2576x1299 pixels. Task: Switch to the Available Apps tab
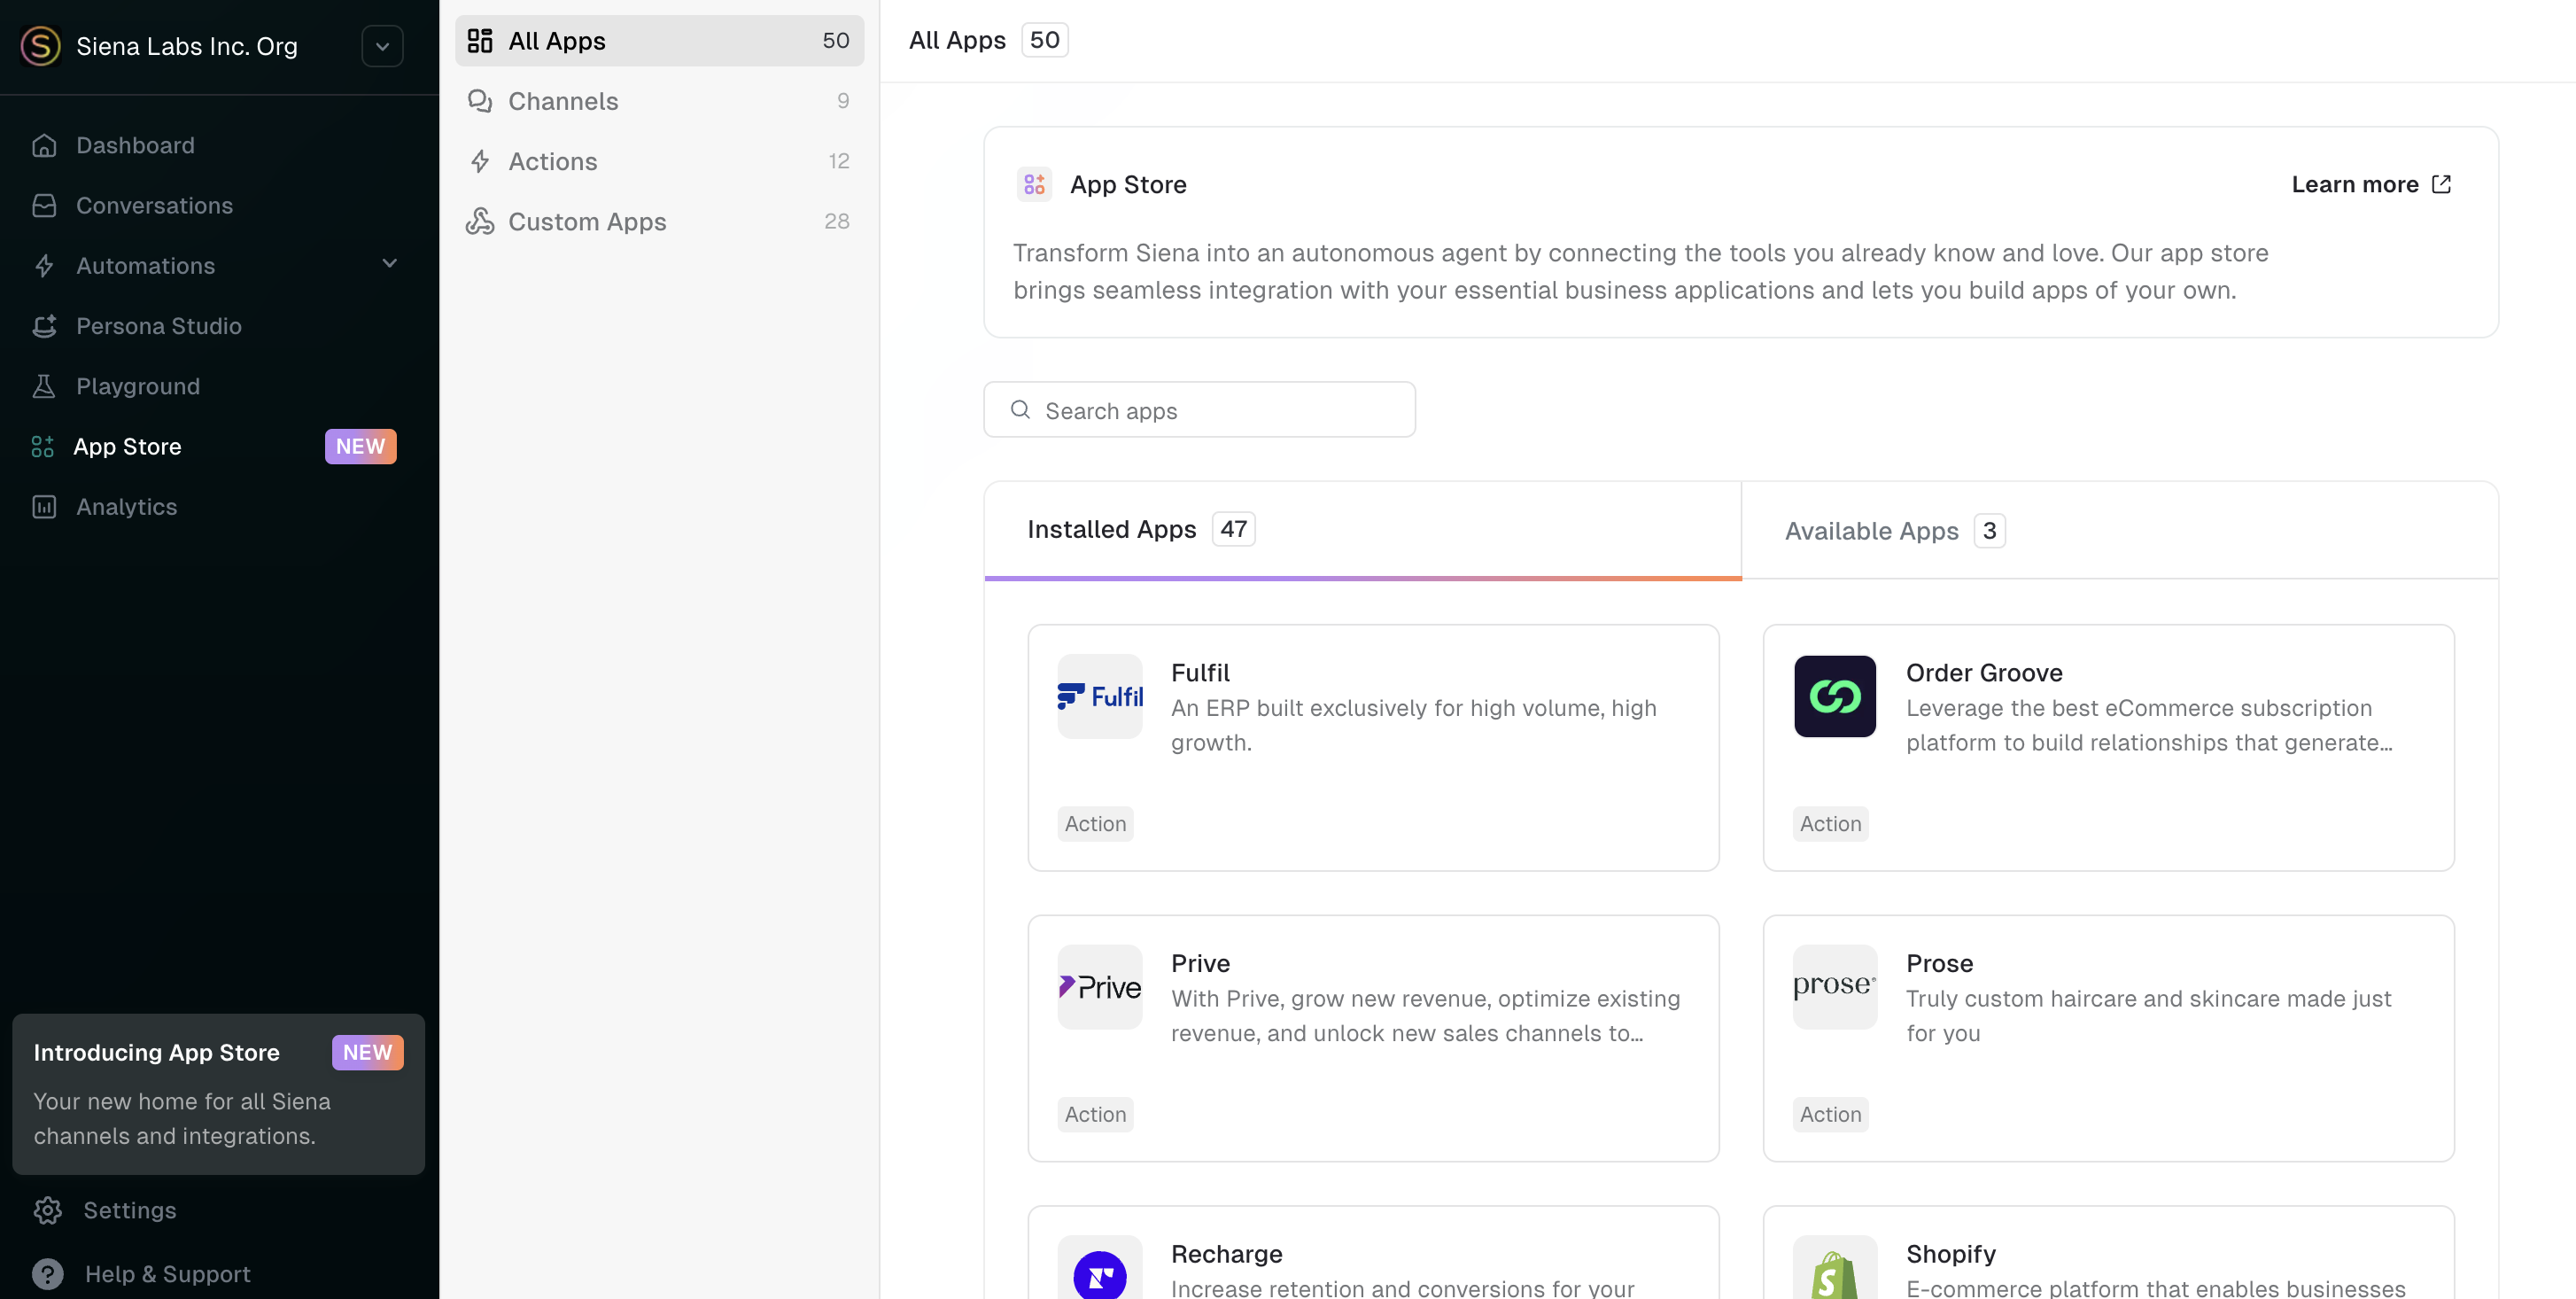[2119, 530]
